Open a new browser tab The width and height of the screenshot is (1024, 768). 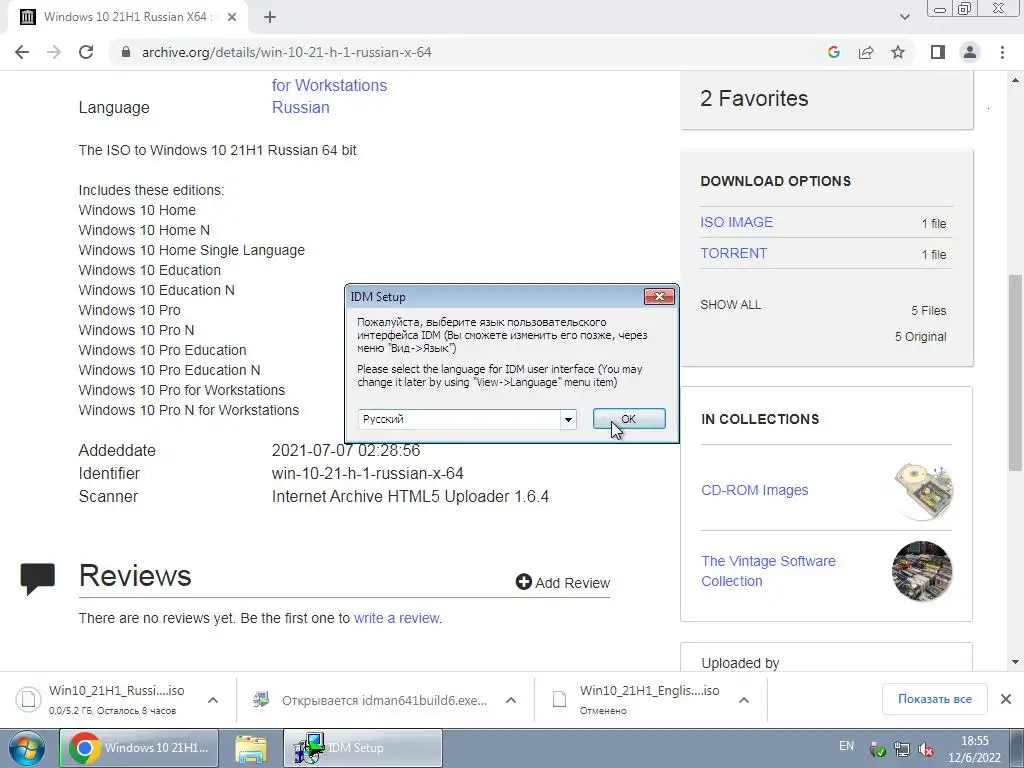[x=270, y=17]
